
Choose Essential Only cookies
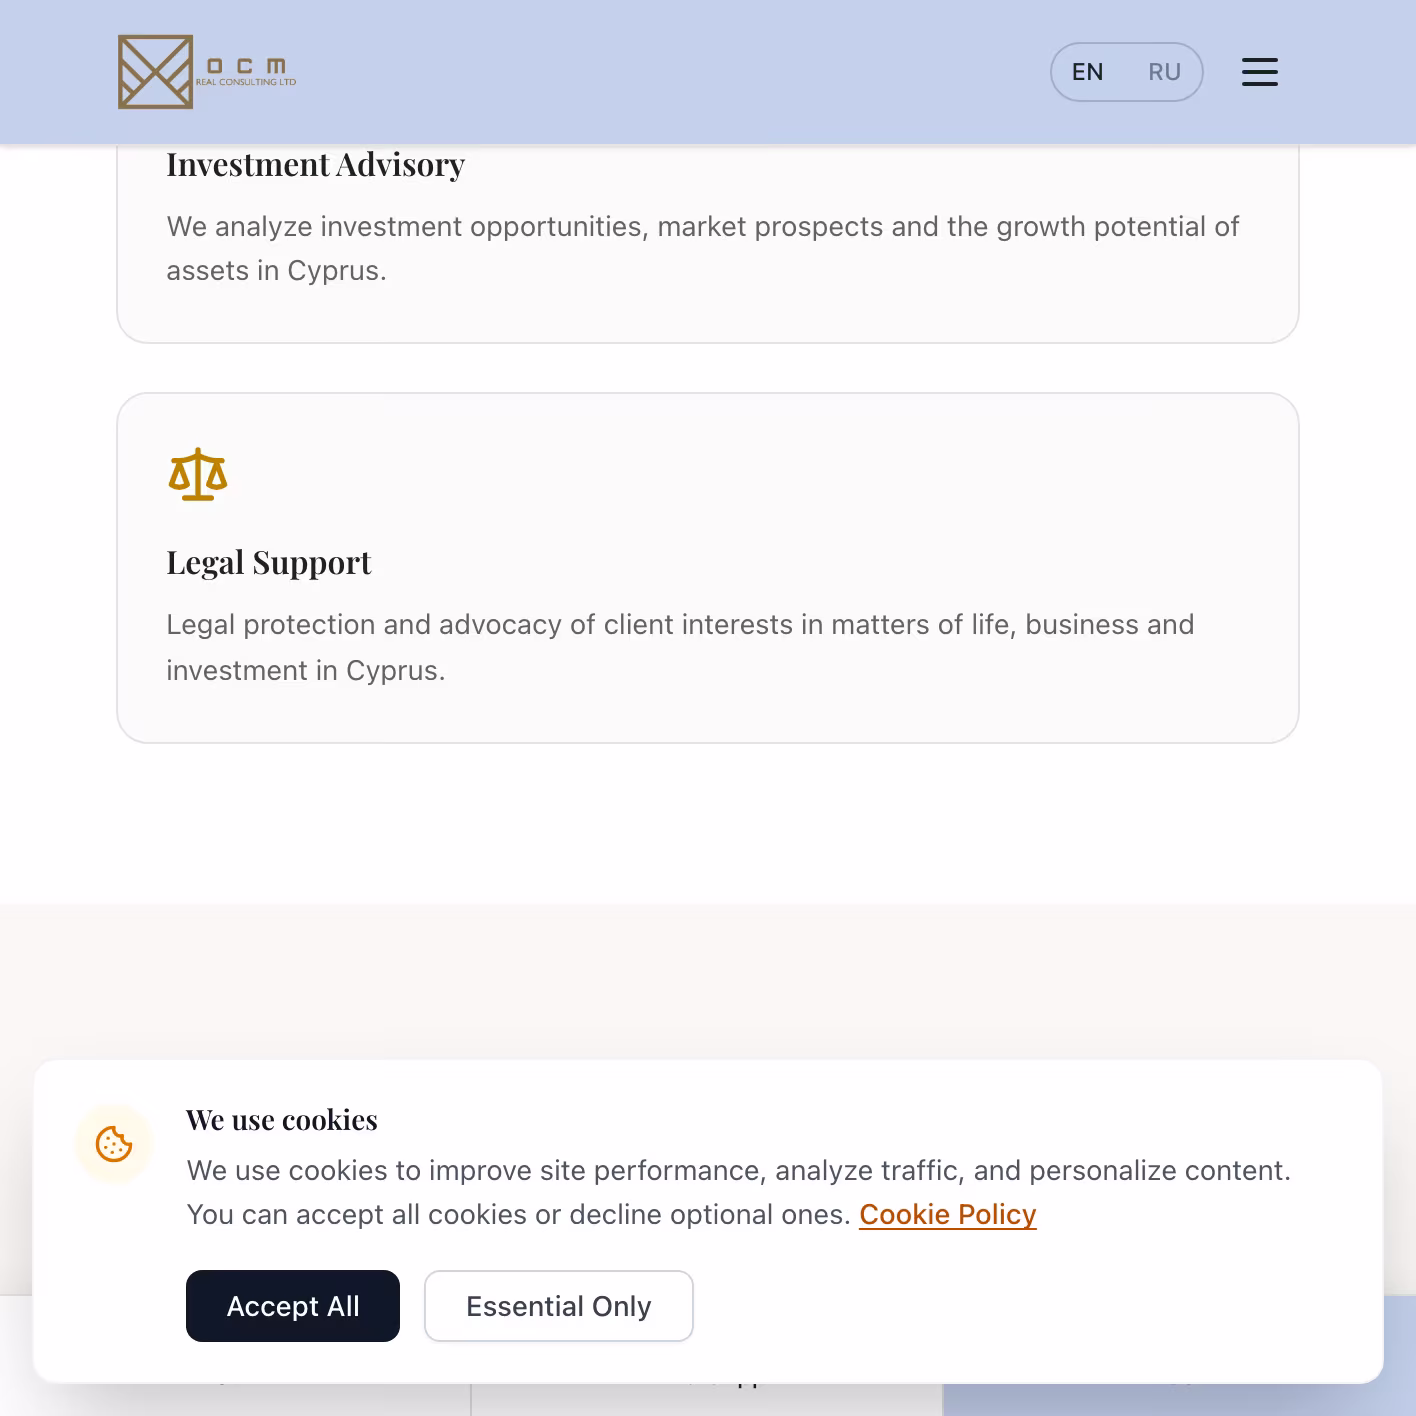point(559,1306)
